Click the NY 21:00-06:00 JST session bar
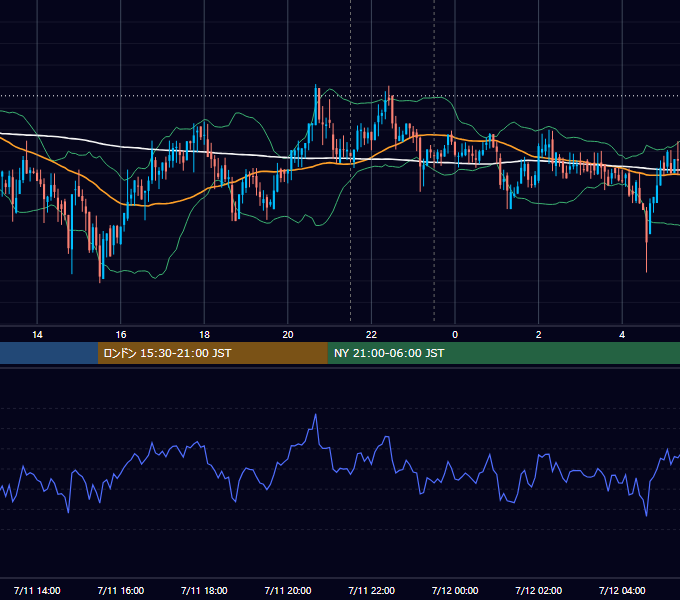680x600 pixels. pos(503,353)
